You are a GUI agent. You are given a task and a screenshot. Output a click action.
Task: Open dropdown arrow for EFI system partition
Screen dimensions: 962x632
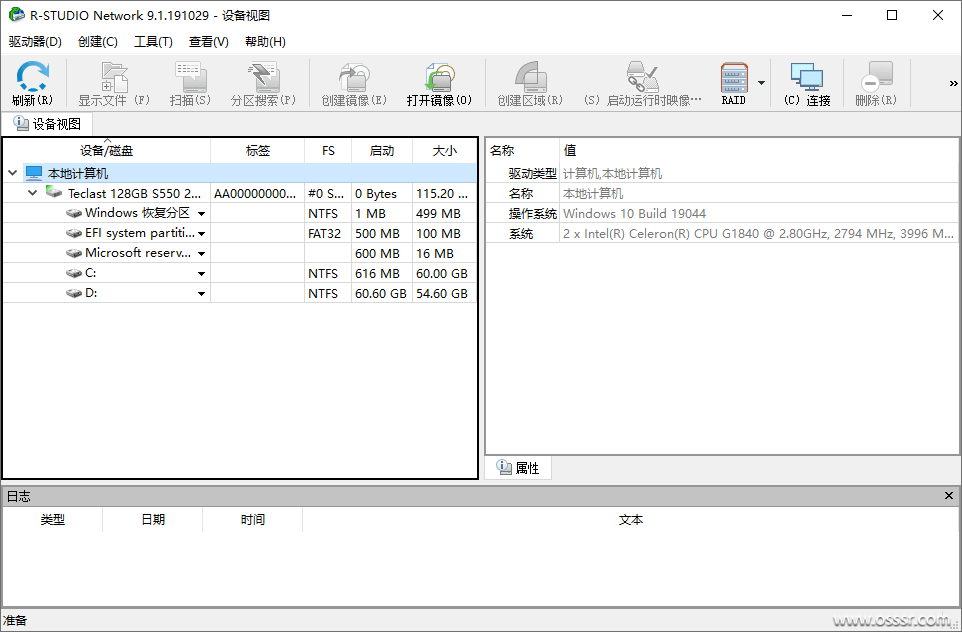coord(201,234)
